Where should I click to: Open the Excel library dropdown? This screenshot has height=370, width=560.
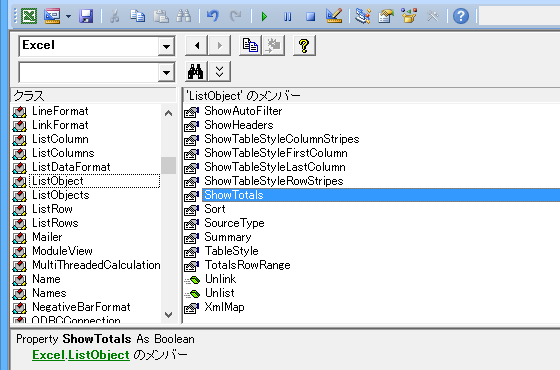click(166, 46)
